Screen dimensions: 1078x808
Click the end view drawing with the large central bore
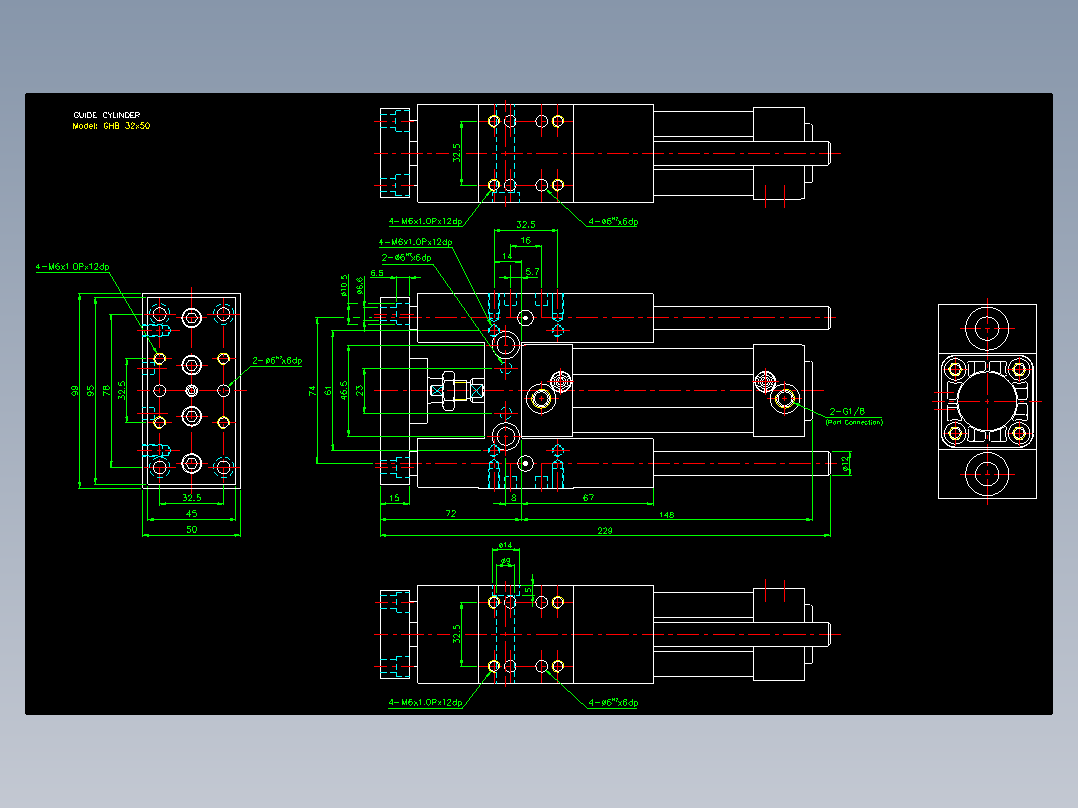click(x=987, y=402)
